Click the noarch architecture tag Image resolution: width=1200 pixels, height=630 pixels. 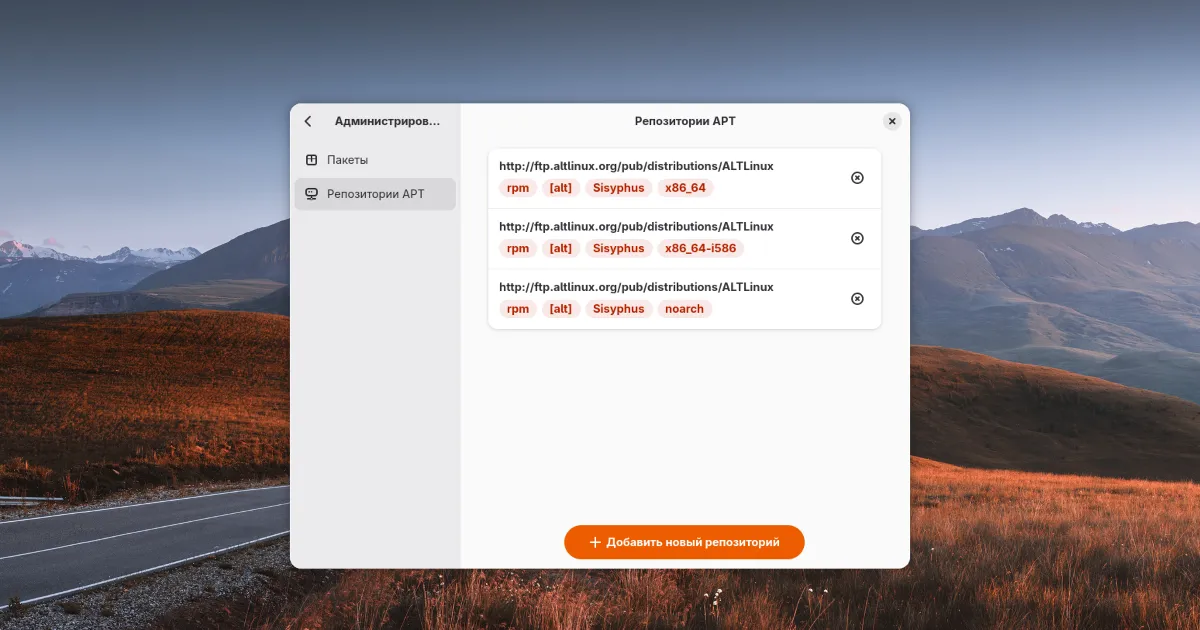(x=684, y=309)
